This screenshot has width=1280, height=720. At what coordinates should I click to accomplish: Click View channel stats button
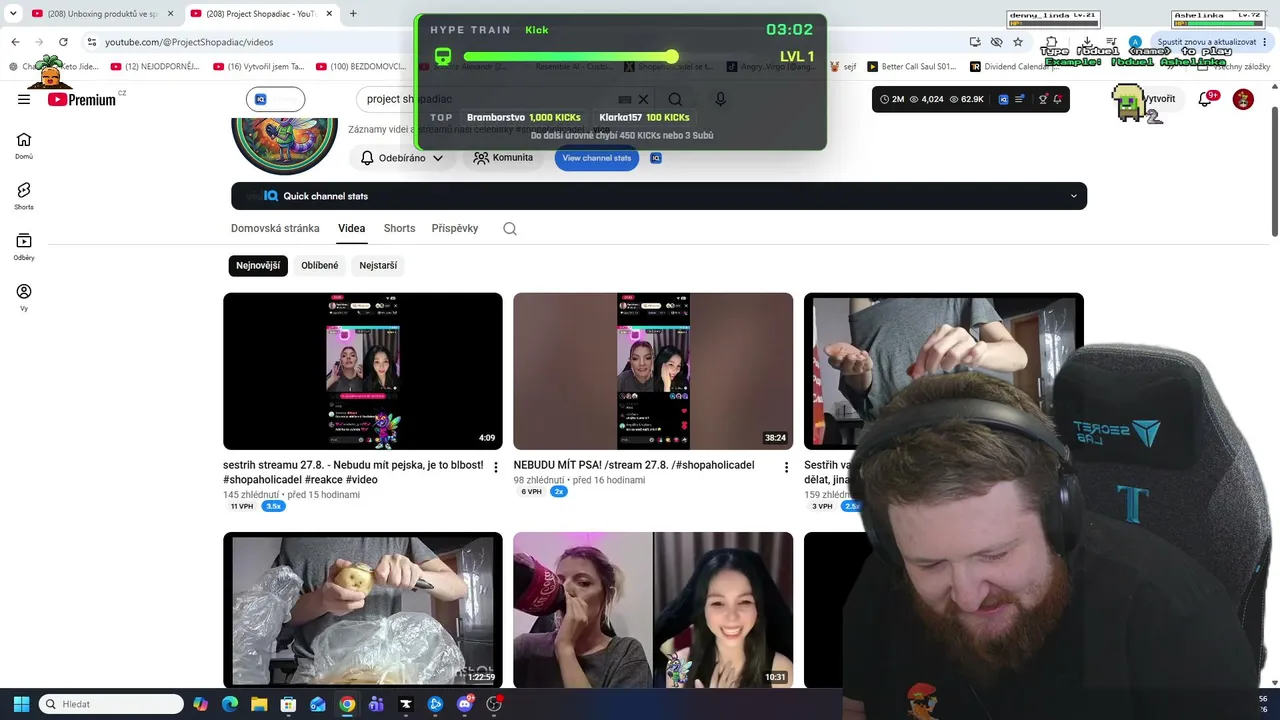pyautogui.click(x=597, y=158)
